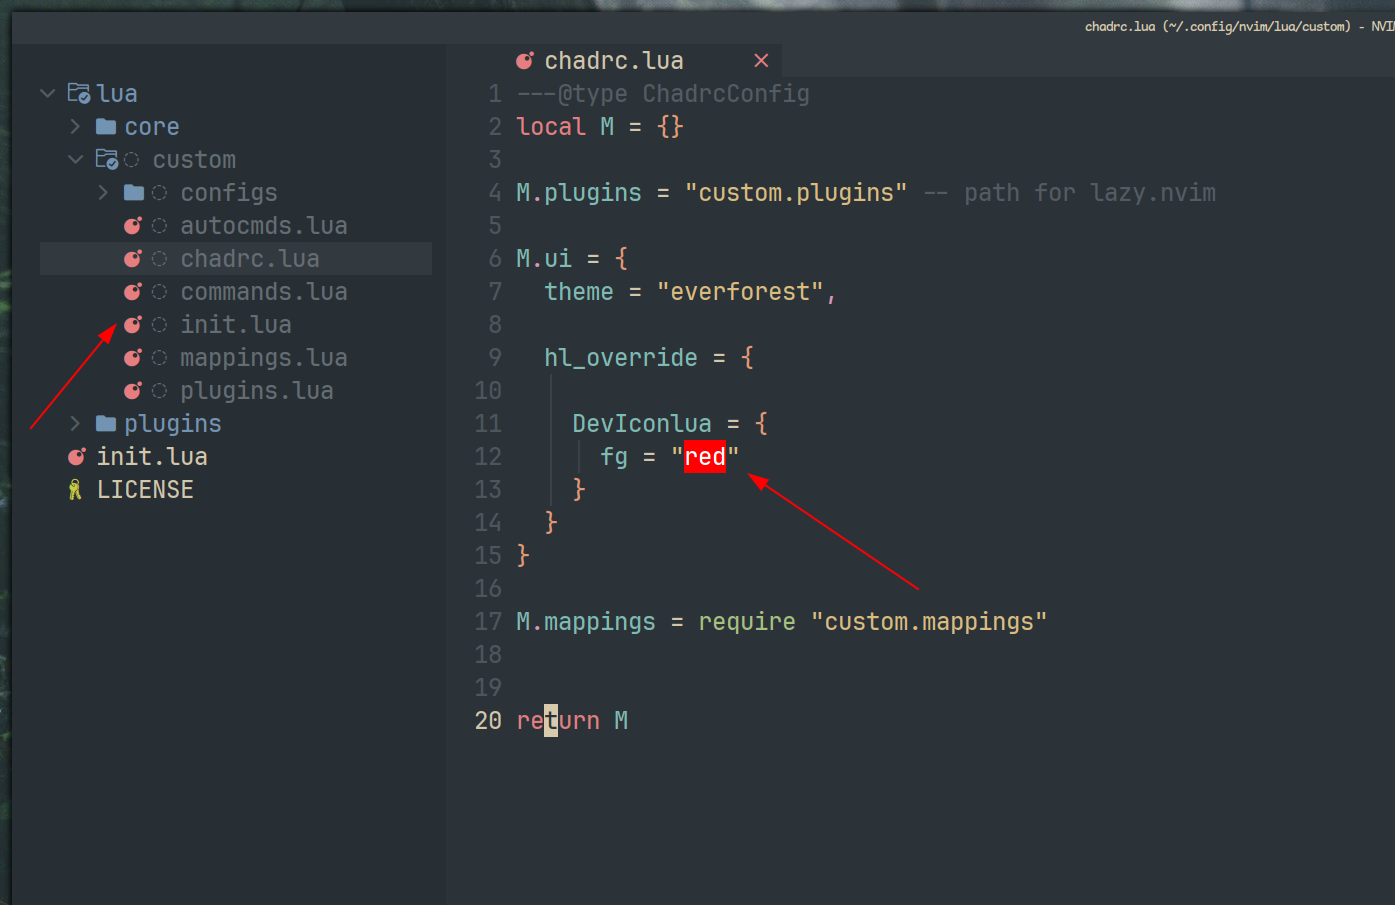The height and width of the screenshot is (905, 1395).
Task: Click the git status circle beside configs
Action: pyautogui.click(x=159, y=193)
